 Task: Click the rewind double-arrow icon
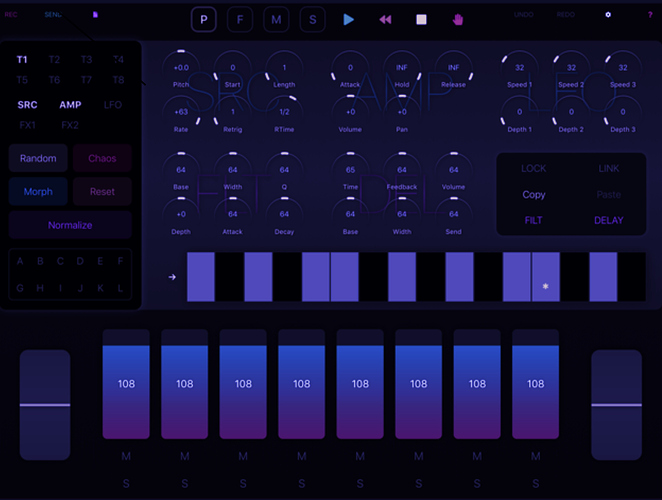pyautogui.click(x=385, y=19)
